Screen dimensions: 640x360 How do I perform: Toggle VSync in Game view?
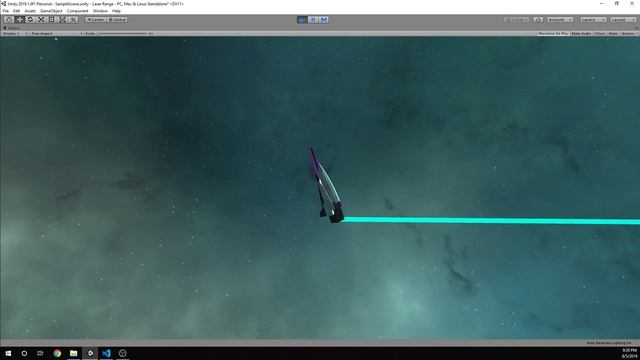click(600, 33)
